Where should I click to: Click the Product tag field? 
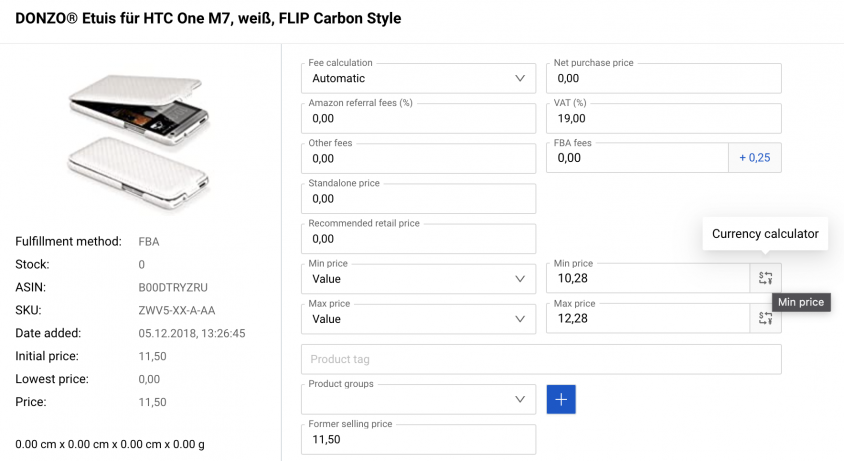pyautogui.click(x=540, y=359)
